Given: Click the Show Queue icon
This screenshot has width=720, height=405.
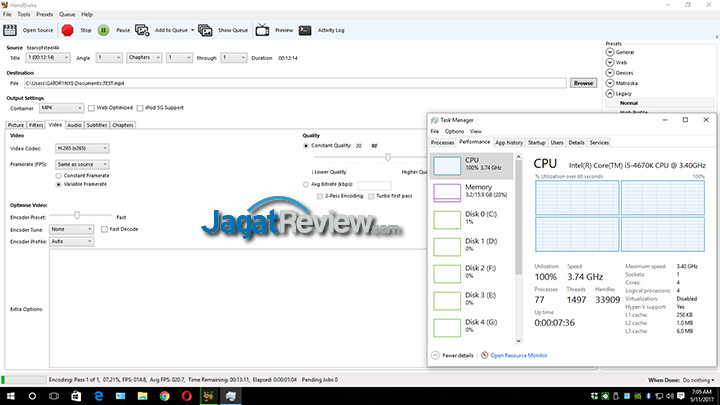Looking at the screenshot, I should pyautogui.click(x=205, y=30).
